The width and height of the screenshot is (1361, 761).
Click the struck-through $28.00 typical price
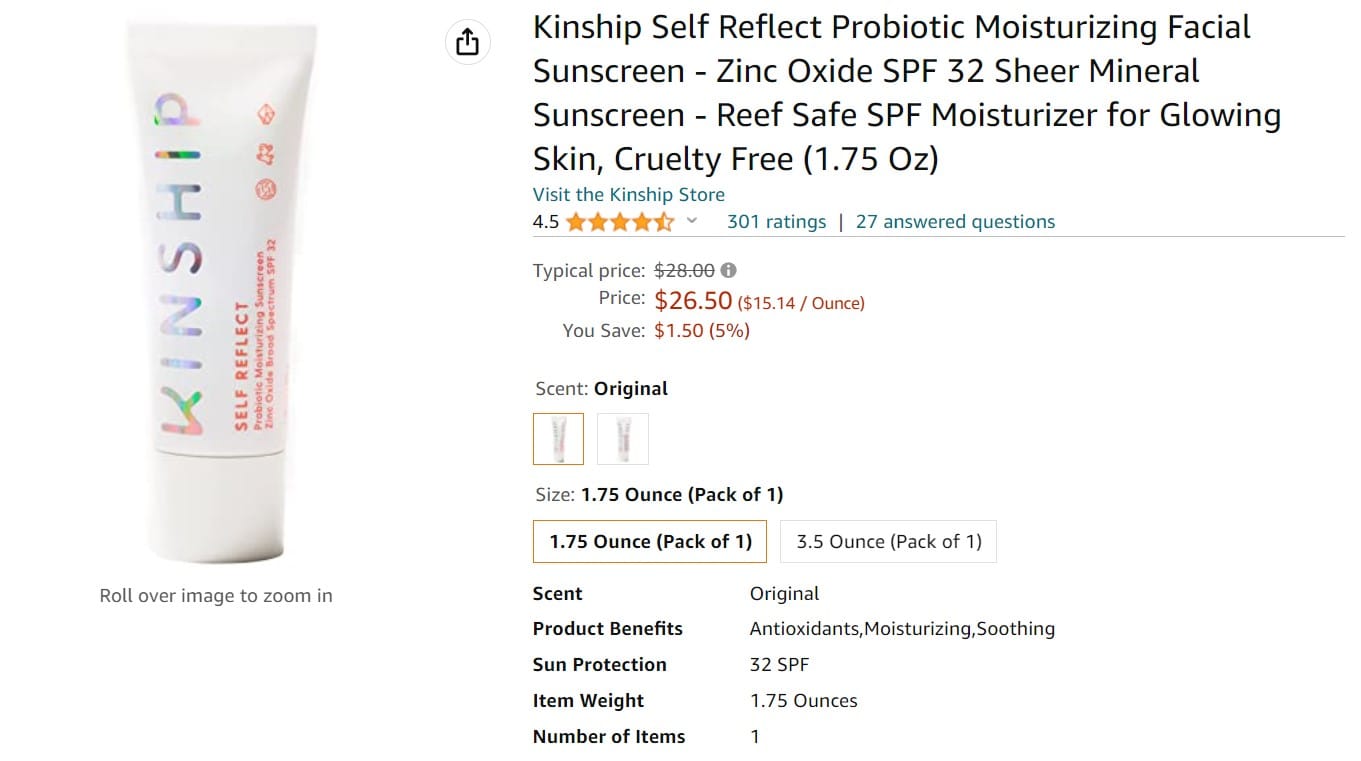[x=684, y=270]
